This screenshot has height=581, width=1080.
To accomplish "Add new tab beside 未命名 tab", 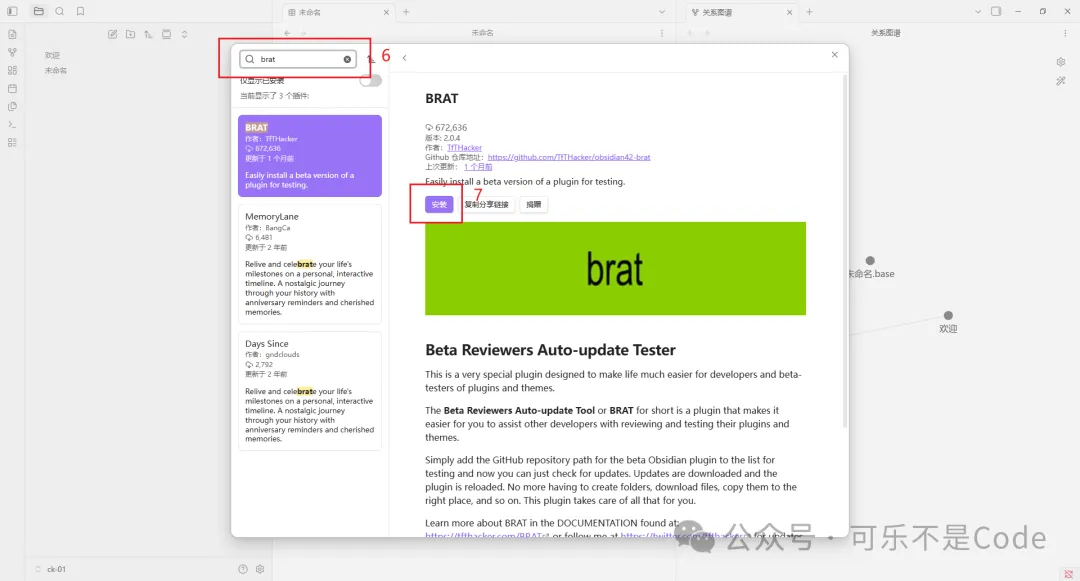I will tap(406, 12).
